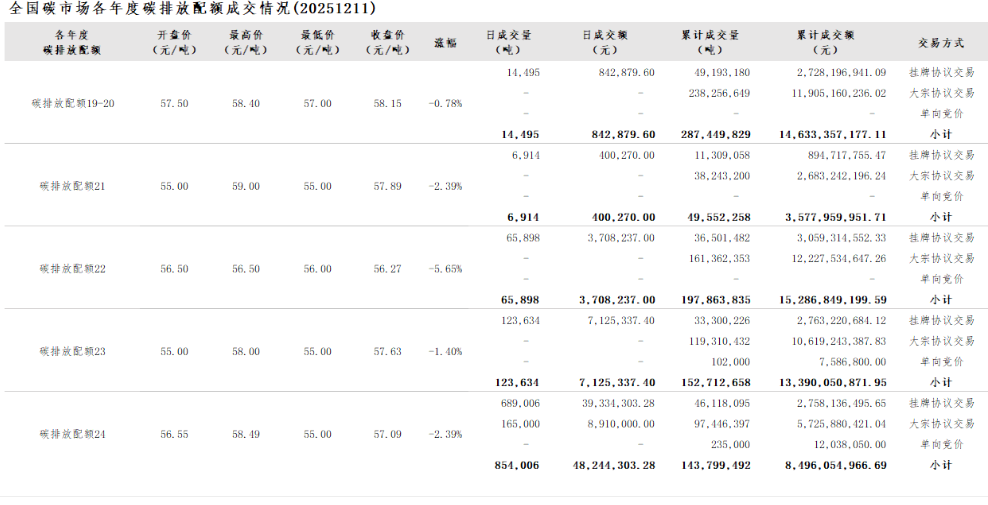This screenshot has width=988, height=505.
Task: Click the 交易方式 column header
Action: click(940, 43)
